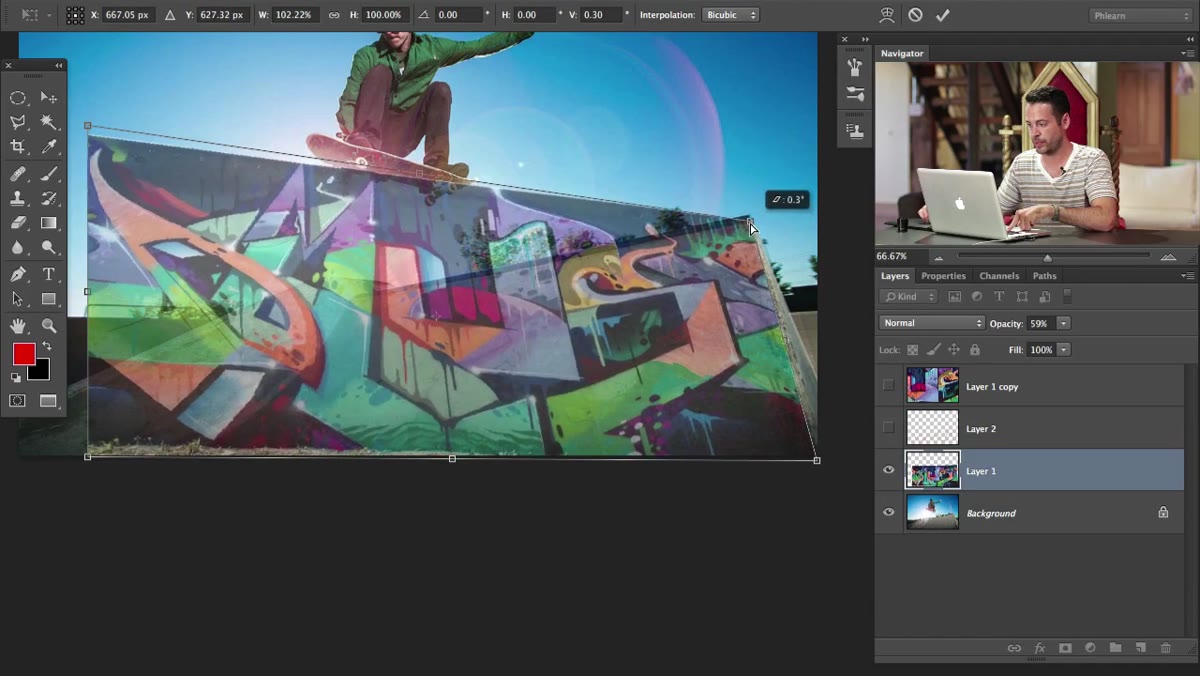Select the Elliptical Marquee tool
1200x676 pixels.
18,98
